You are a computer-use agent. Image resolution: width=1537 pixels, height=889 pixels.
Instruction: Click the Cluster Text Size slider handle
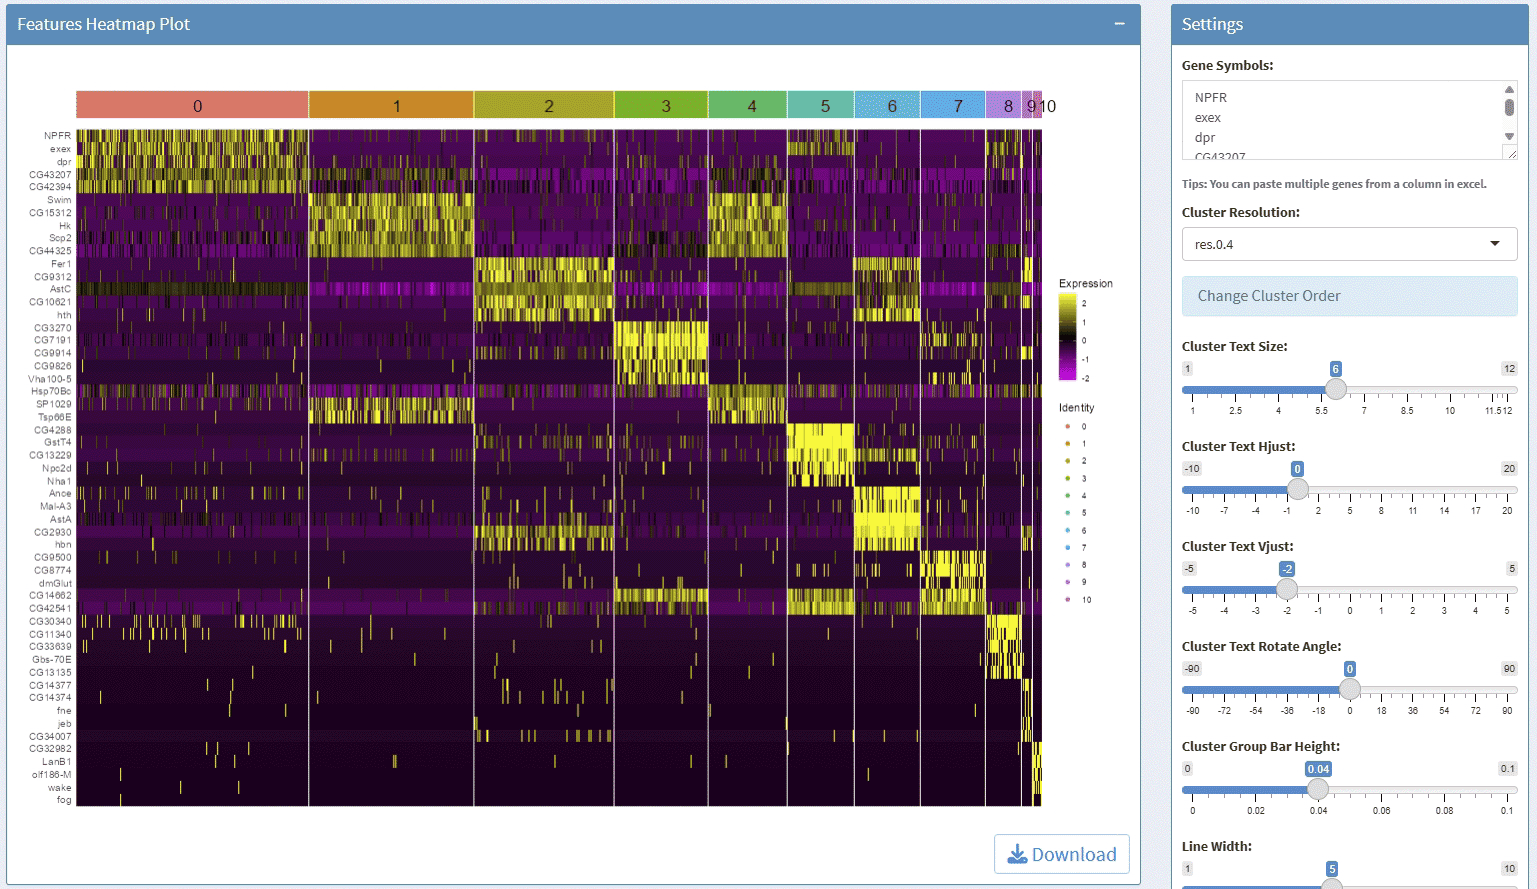[x=1336, y=389]
